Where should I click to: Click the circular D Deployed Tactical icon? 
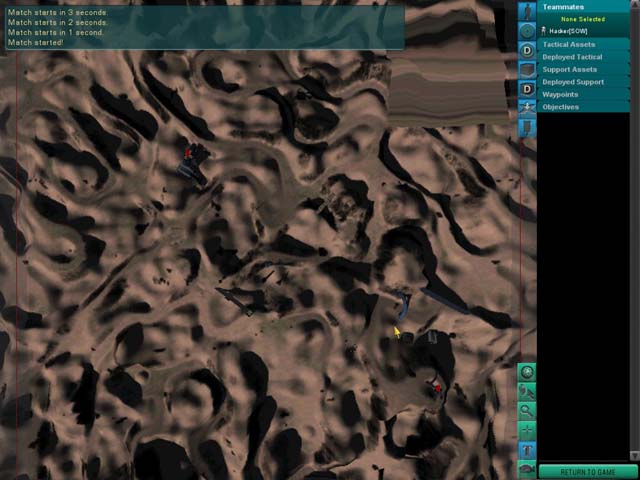[x=527, y=51]
